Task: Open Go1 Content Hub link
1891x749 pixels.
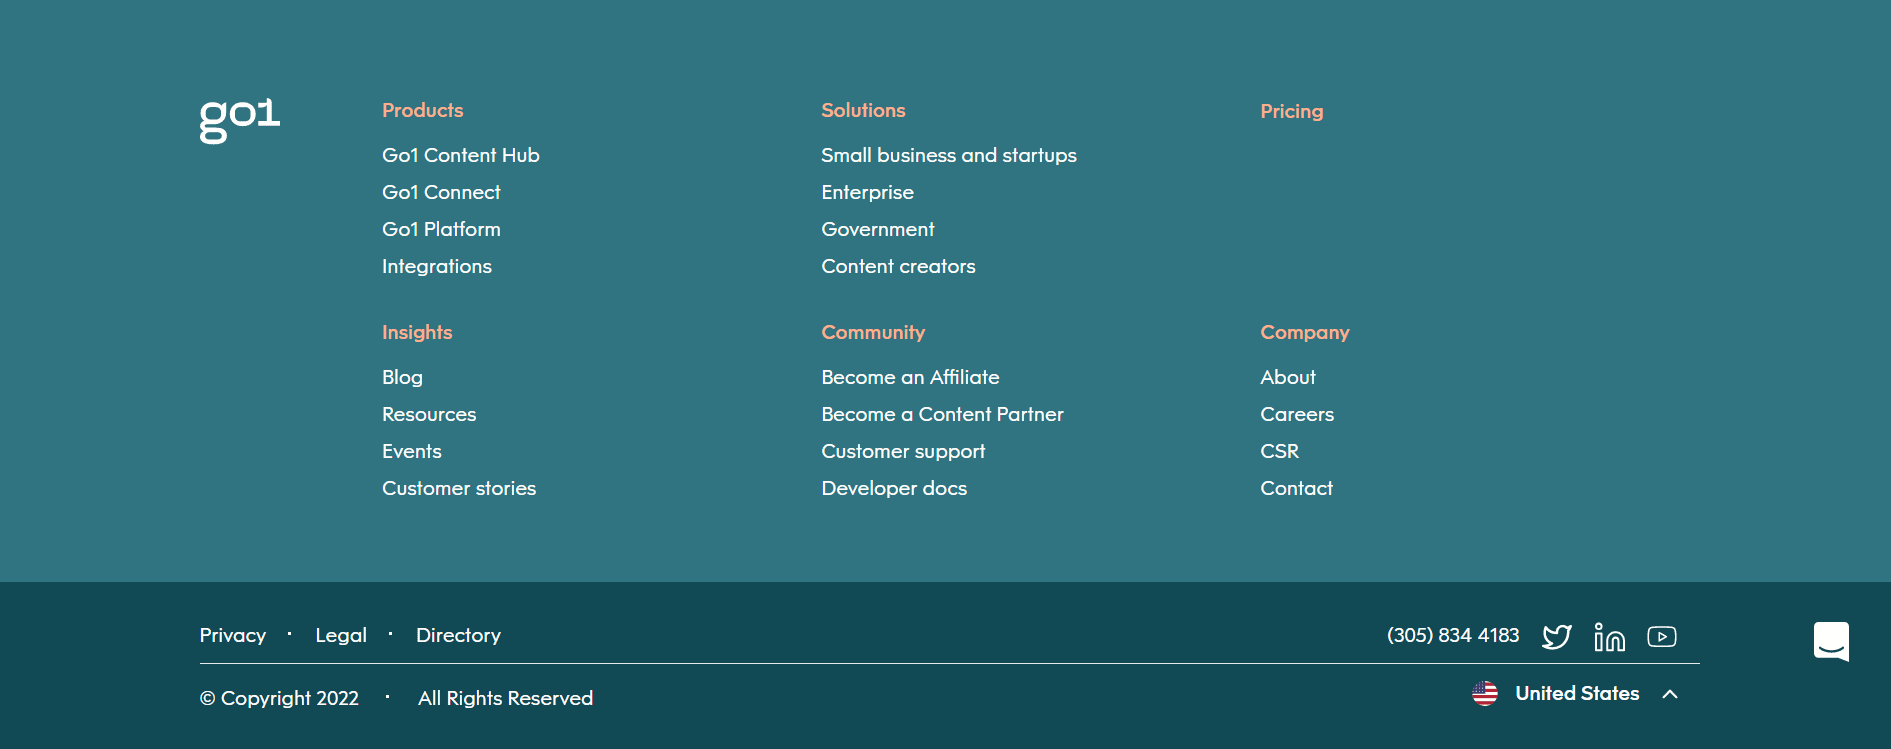Action: coord(460,155)
